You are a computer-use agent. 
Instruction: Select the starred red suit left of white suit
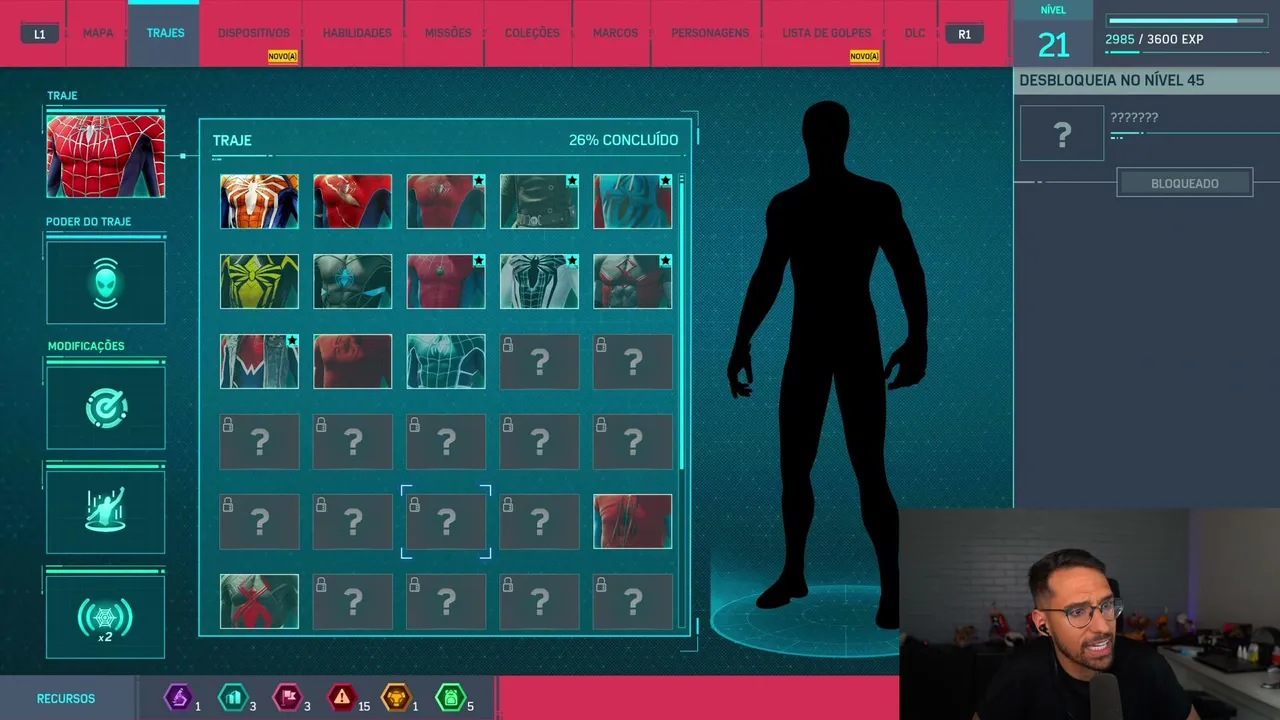coord(446,281)
